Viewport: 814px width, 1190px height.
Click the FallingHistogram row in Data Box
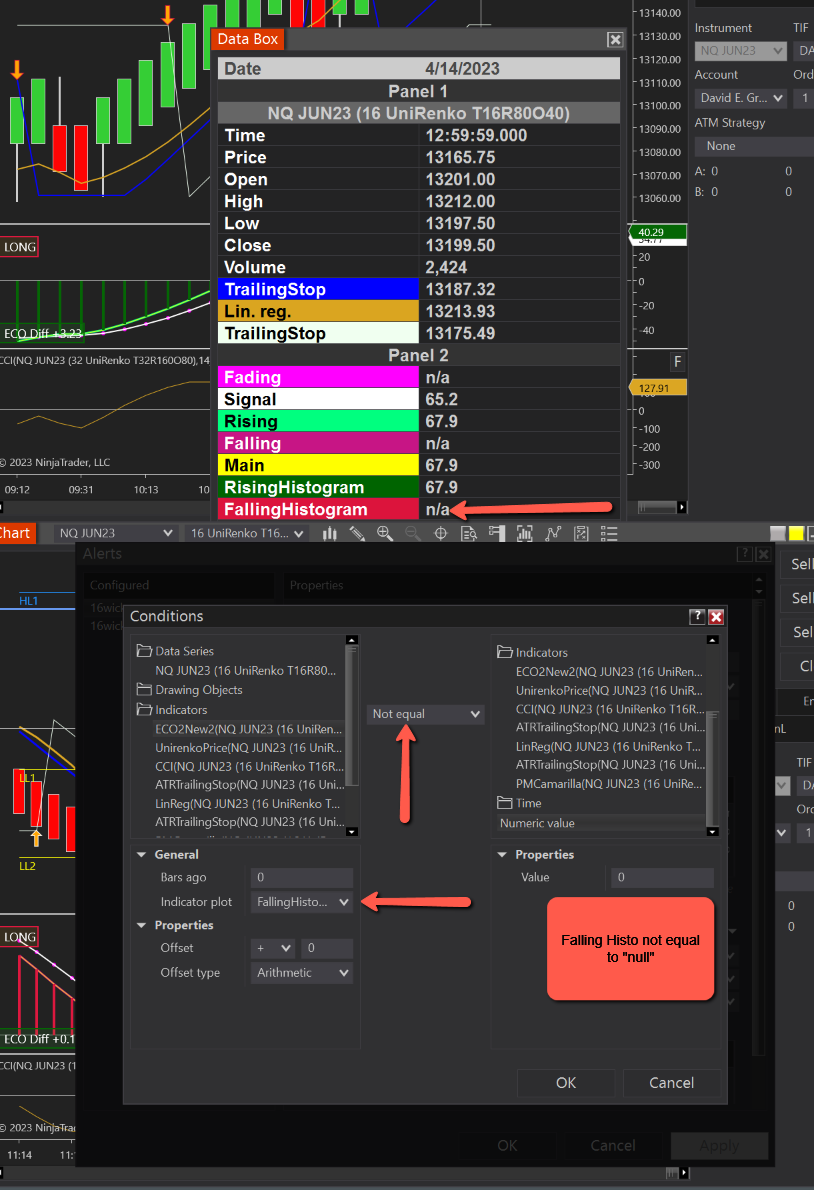[419, 509]
